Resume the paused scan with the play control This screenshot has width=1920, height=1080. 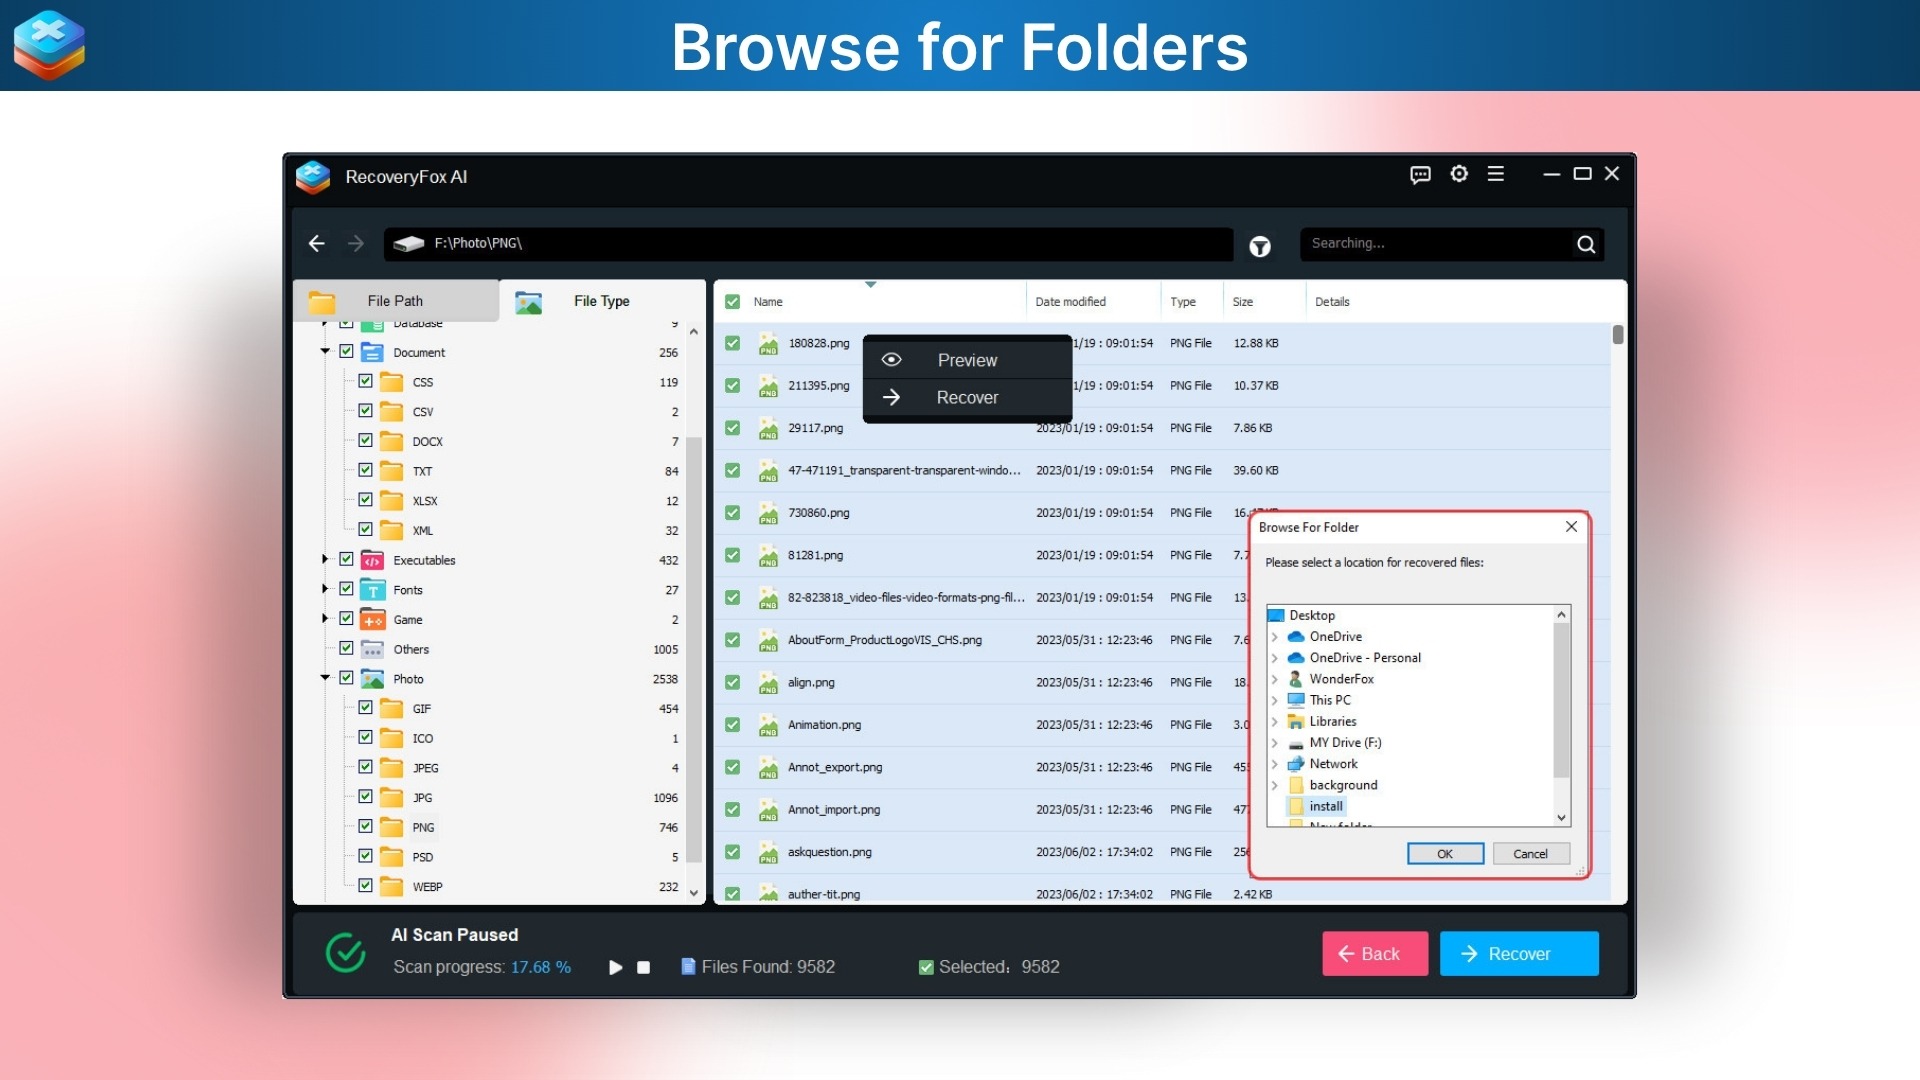[x=615, y=967]
